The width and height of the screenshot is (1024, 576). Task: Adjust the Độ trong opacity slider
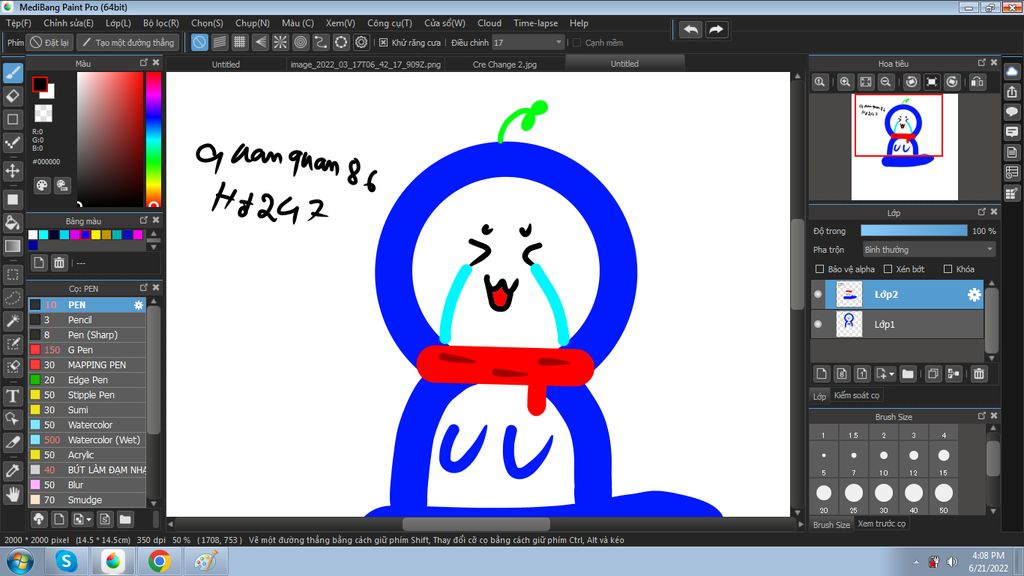pyautogui.click(x=914, y=231)
